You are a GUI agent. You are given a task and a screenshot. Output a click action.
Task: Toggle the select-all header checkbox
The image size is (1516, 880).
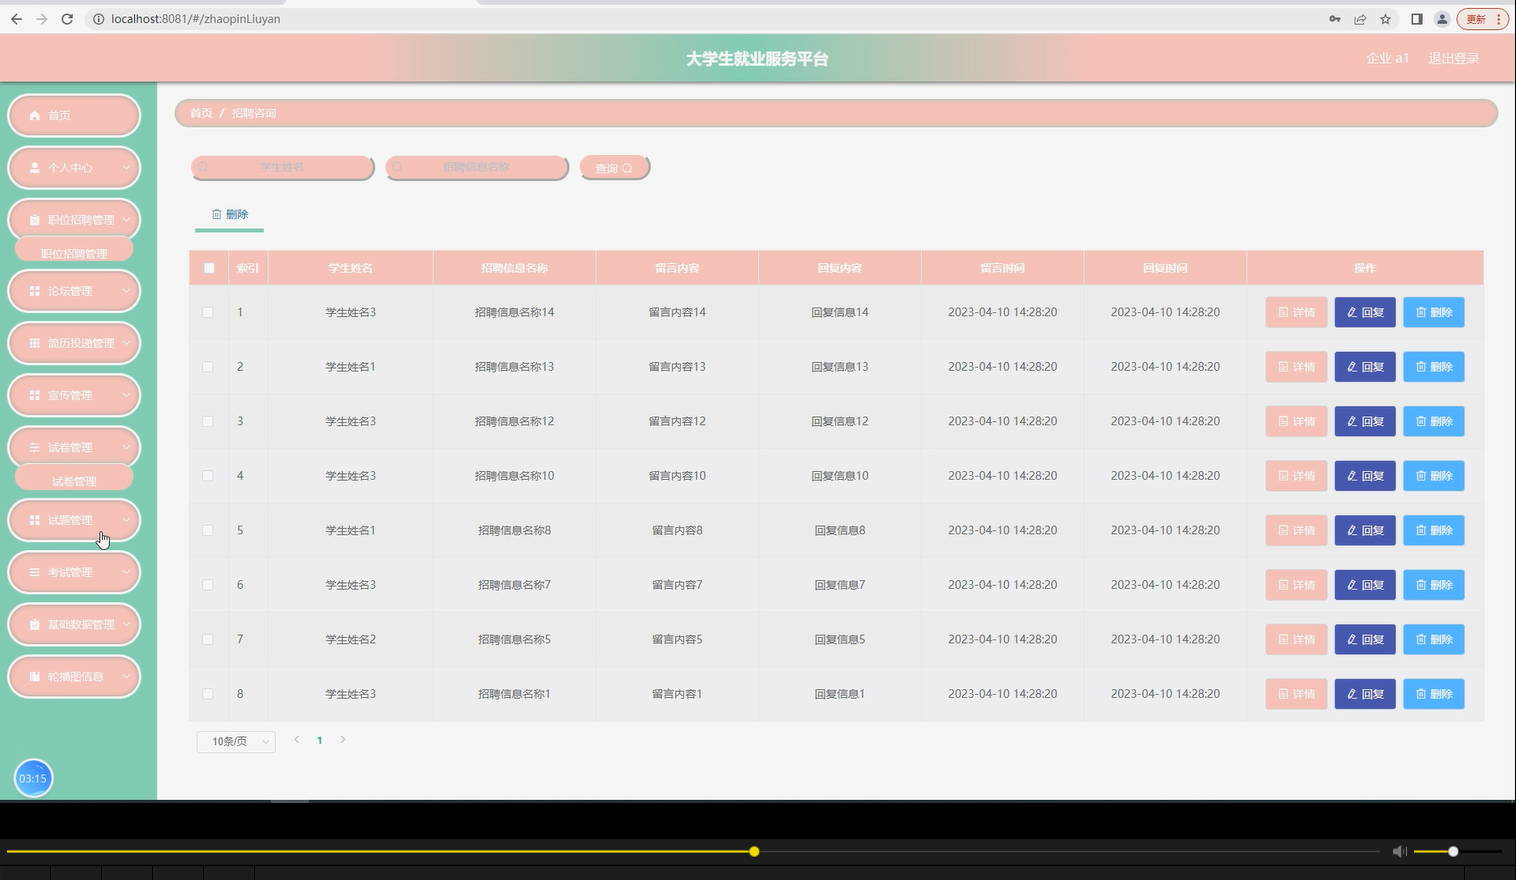pyautogui.click(x=209, y=268)
